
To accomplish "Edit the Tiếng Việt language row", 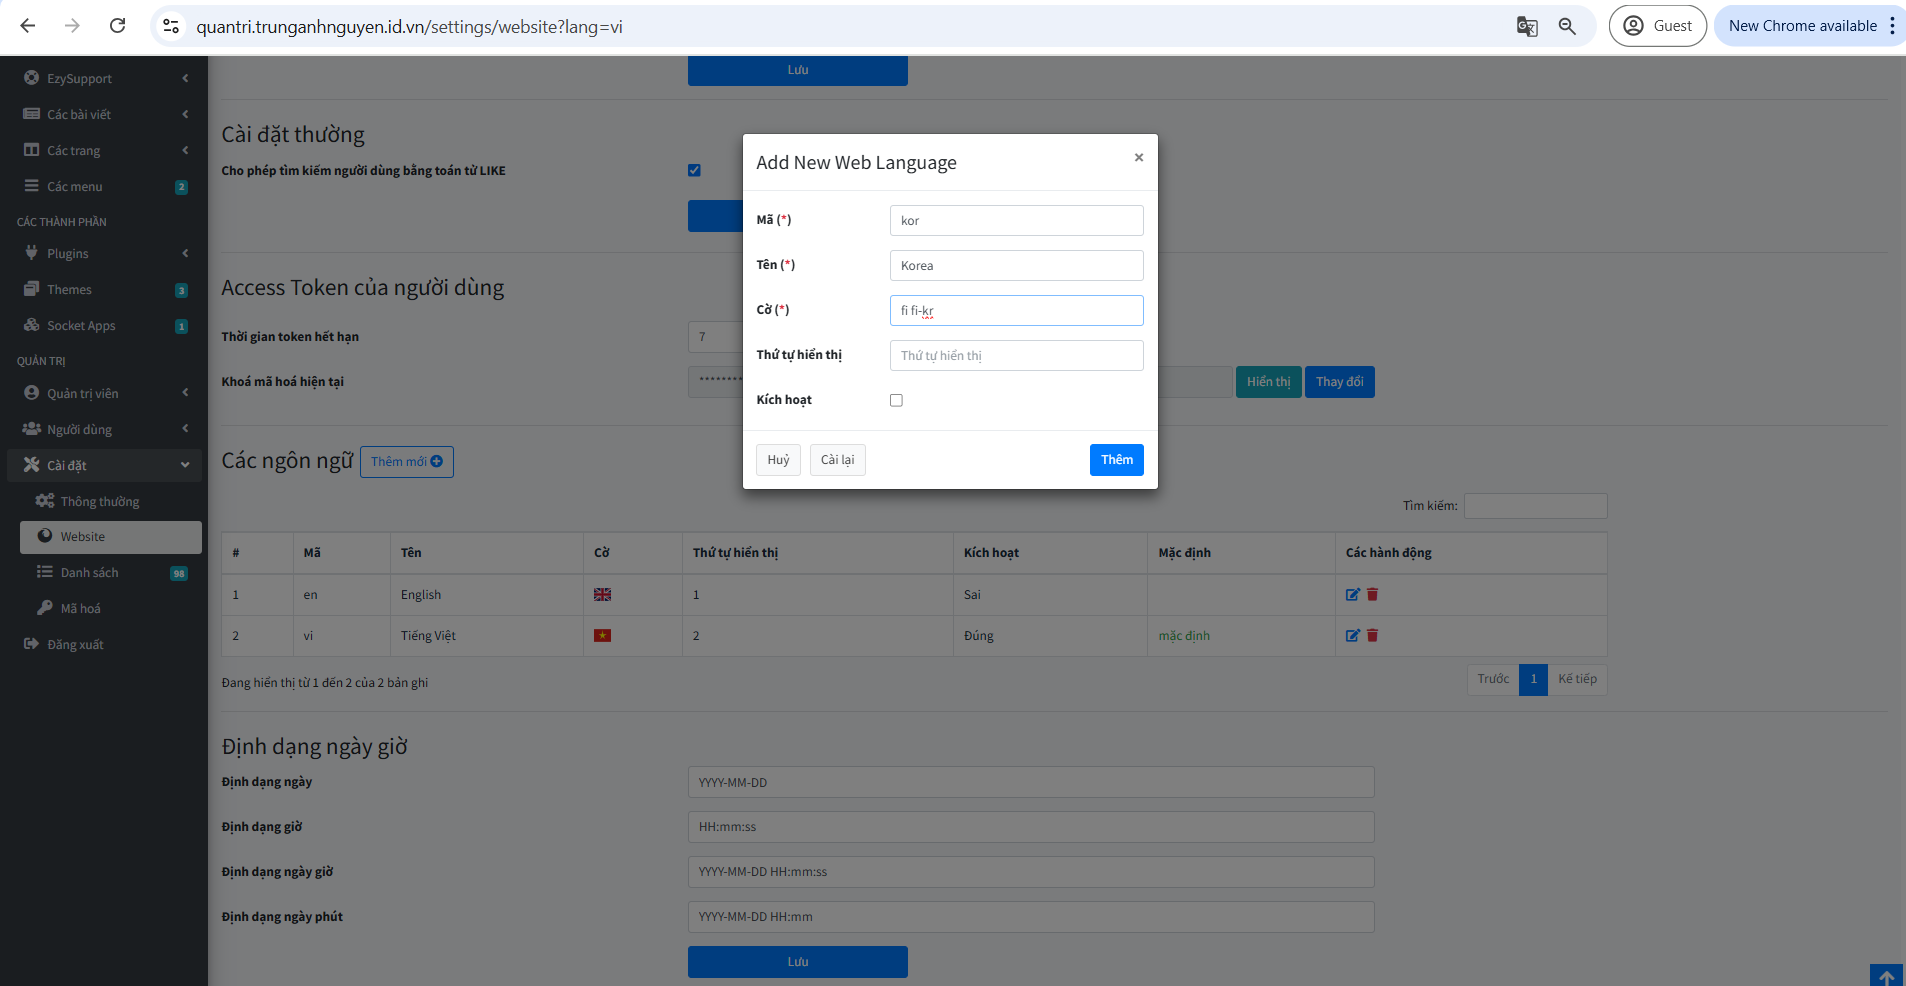I will [1353, 635].
